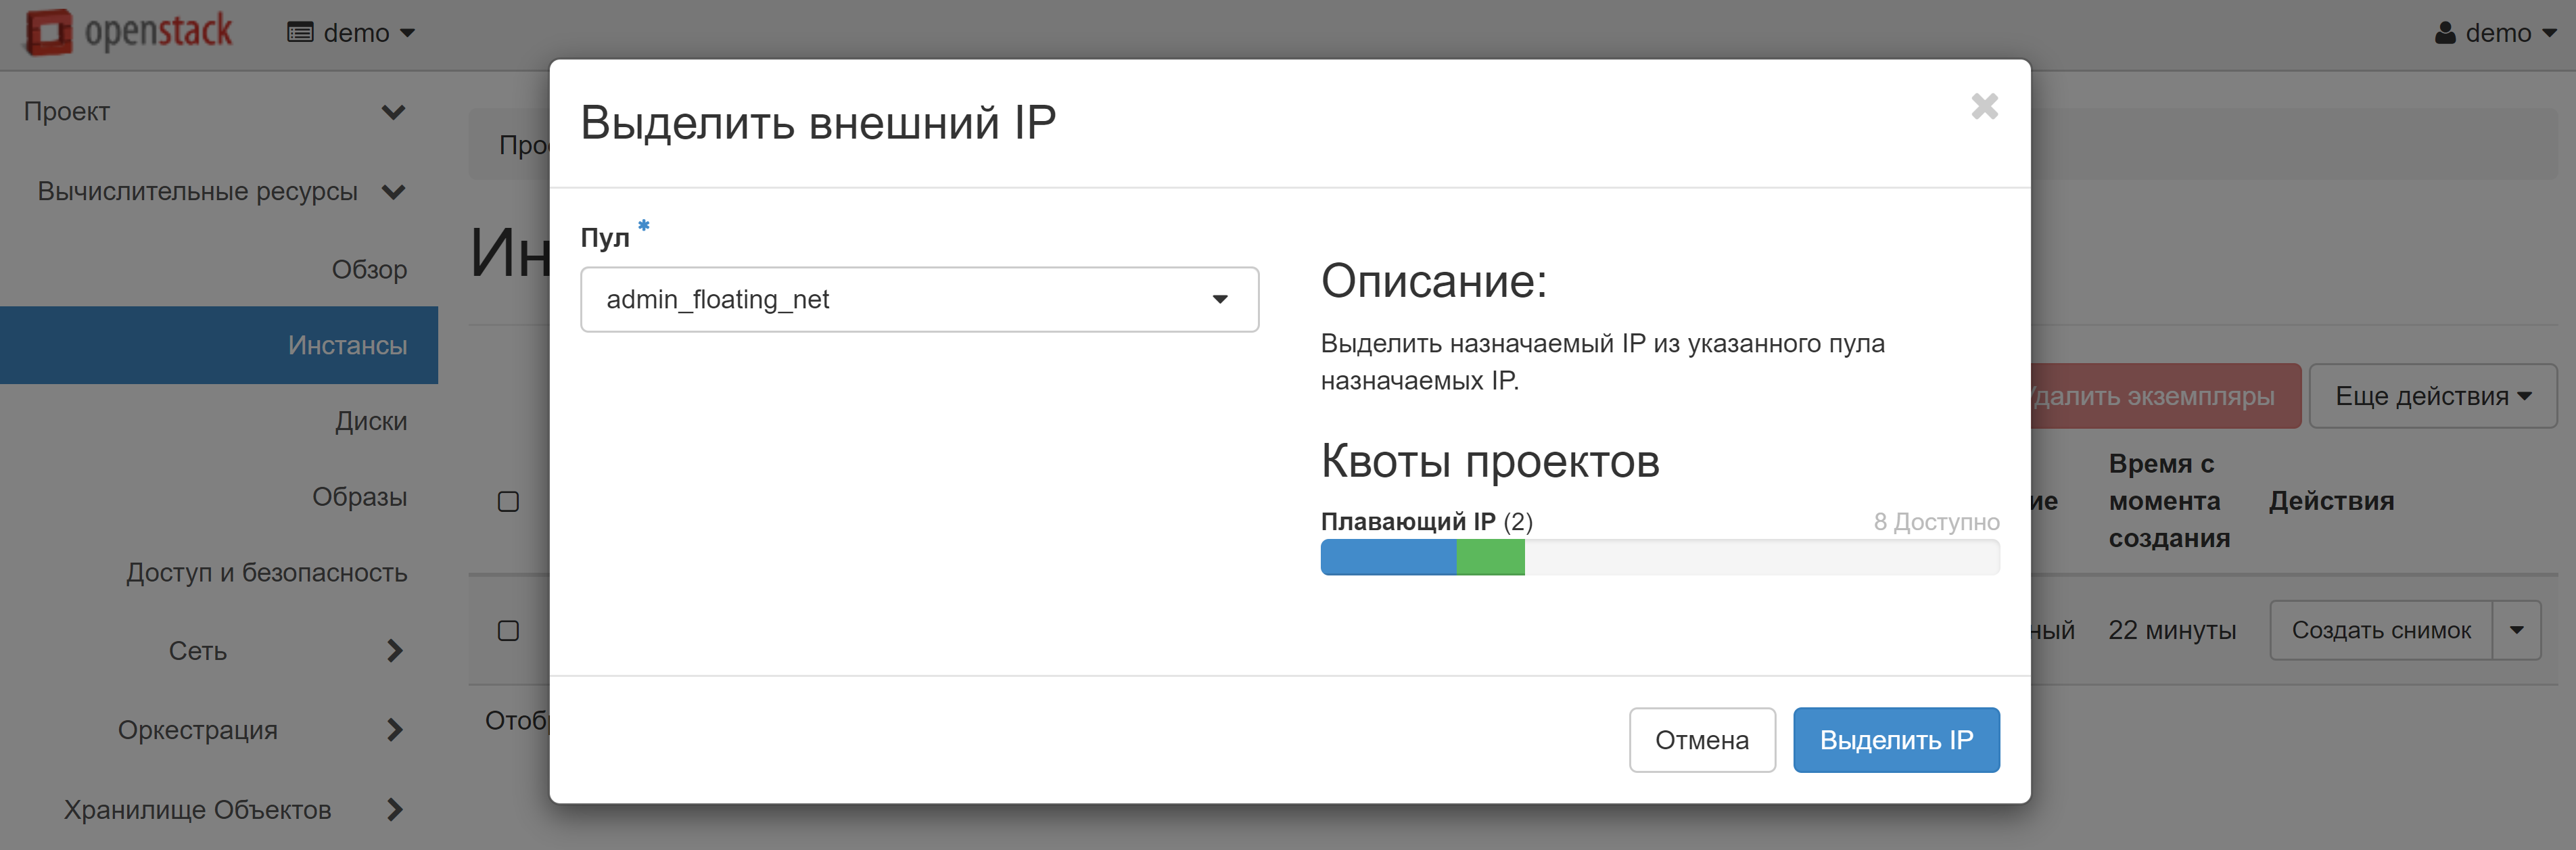Open Образы in the sidebar
Viewport: 2576px width, 850px height.
pyautogui.click(x=359, y=497)
